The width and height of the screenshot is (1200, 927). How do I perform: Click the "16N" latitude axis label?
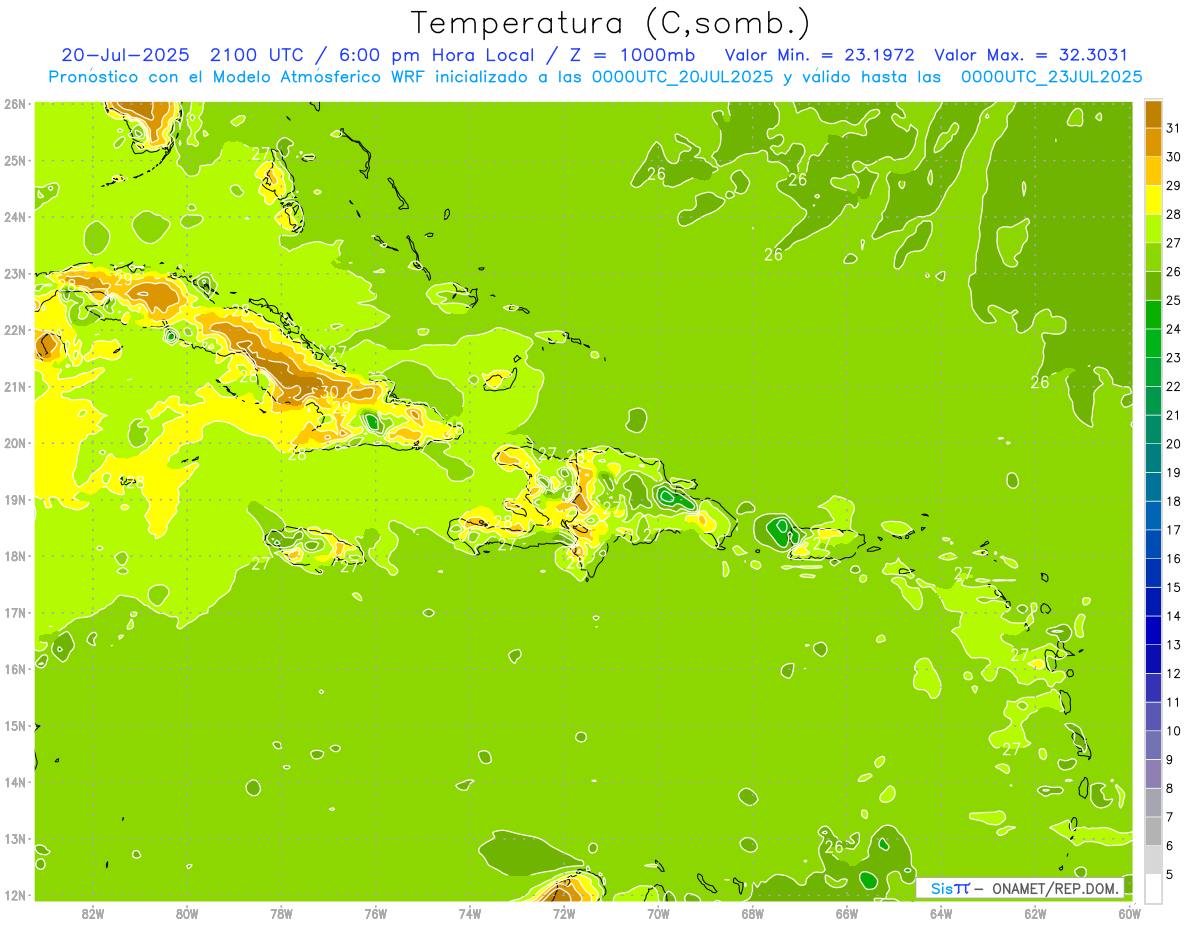(x=15, y=669)
